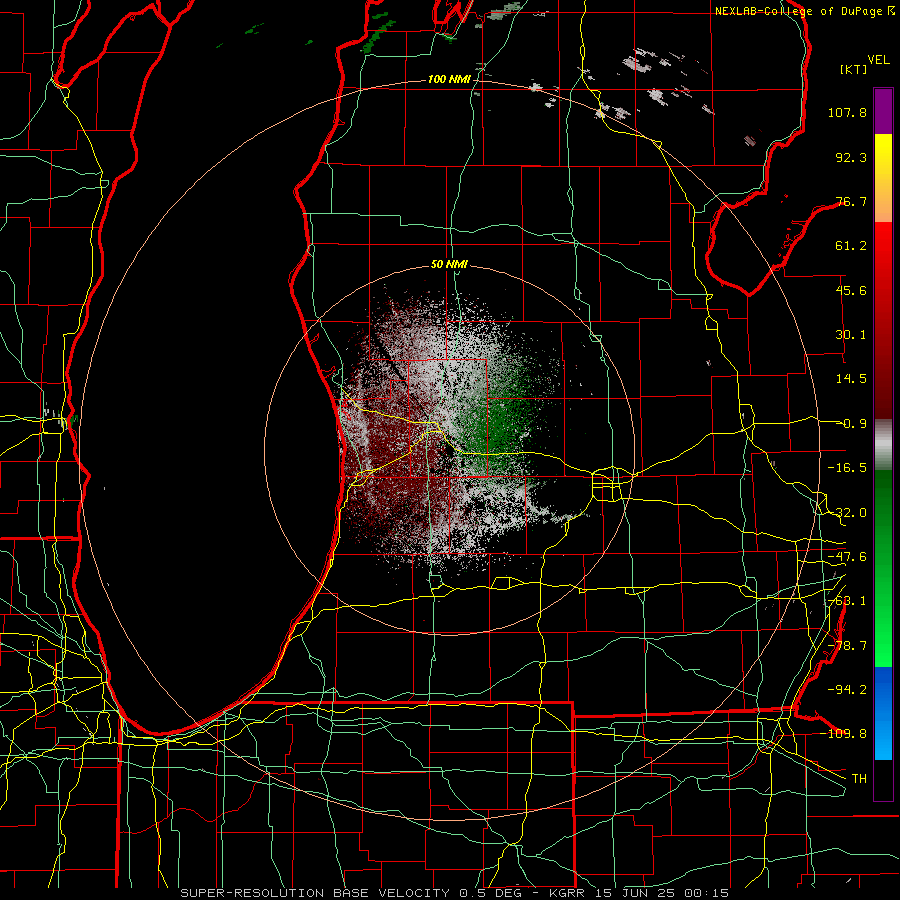This screenshot has height=900, width=900.
Task: Select the 61.2 legend value
Action: click(x=851, y=246)
